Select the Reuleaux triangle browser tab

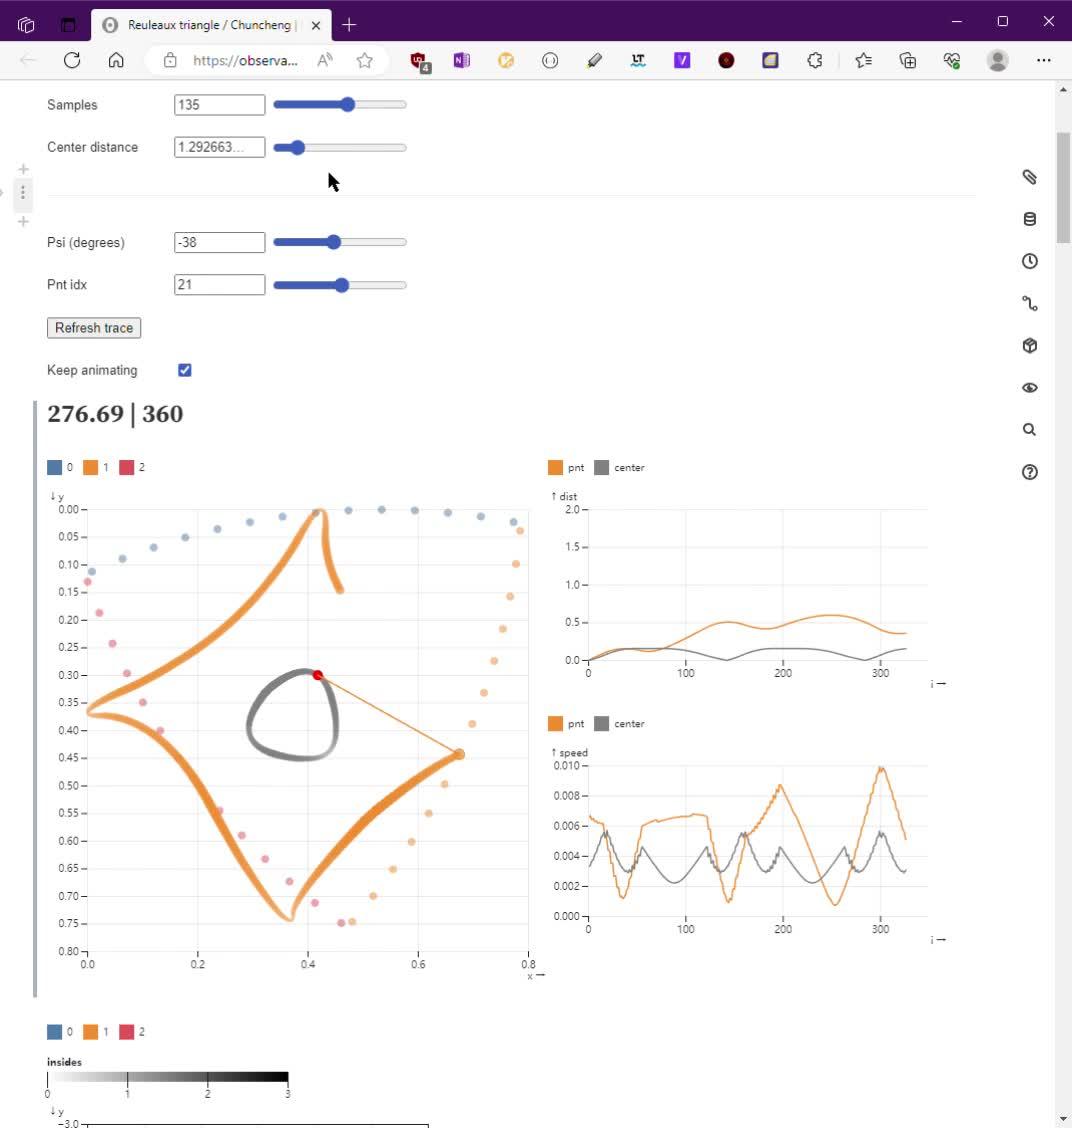(x=210, y=25)
